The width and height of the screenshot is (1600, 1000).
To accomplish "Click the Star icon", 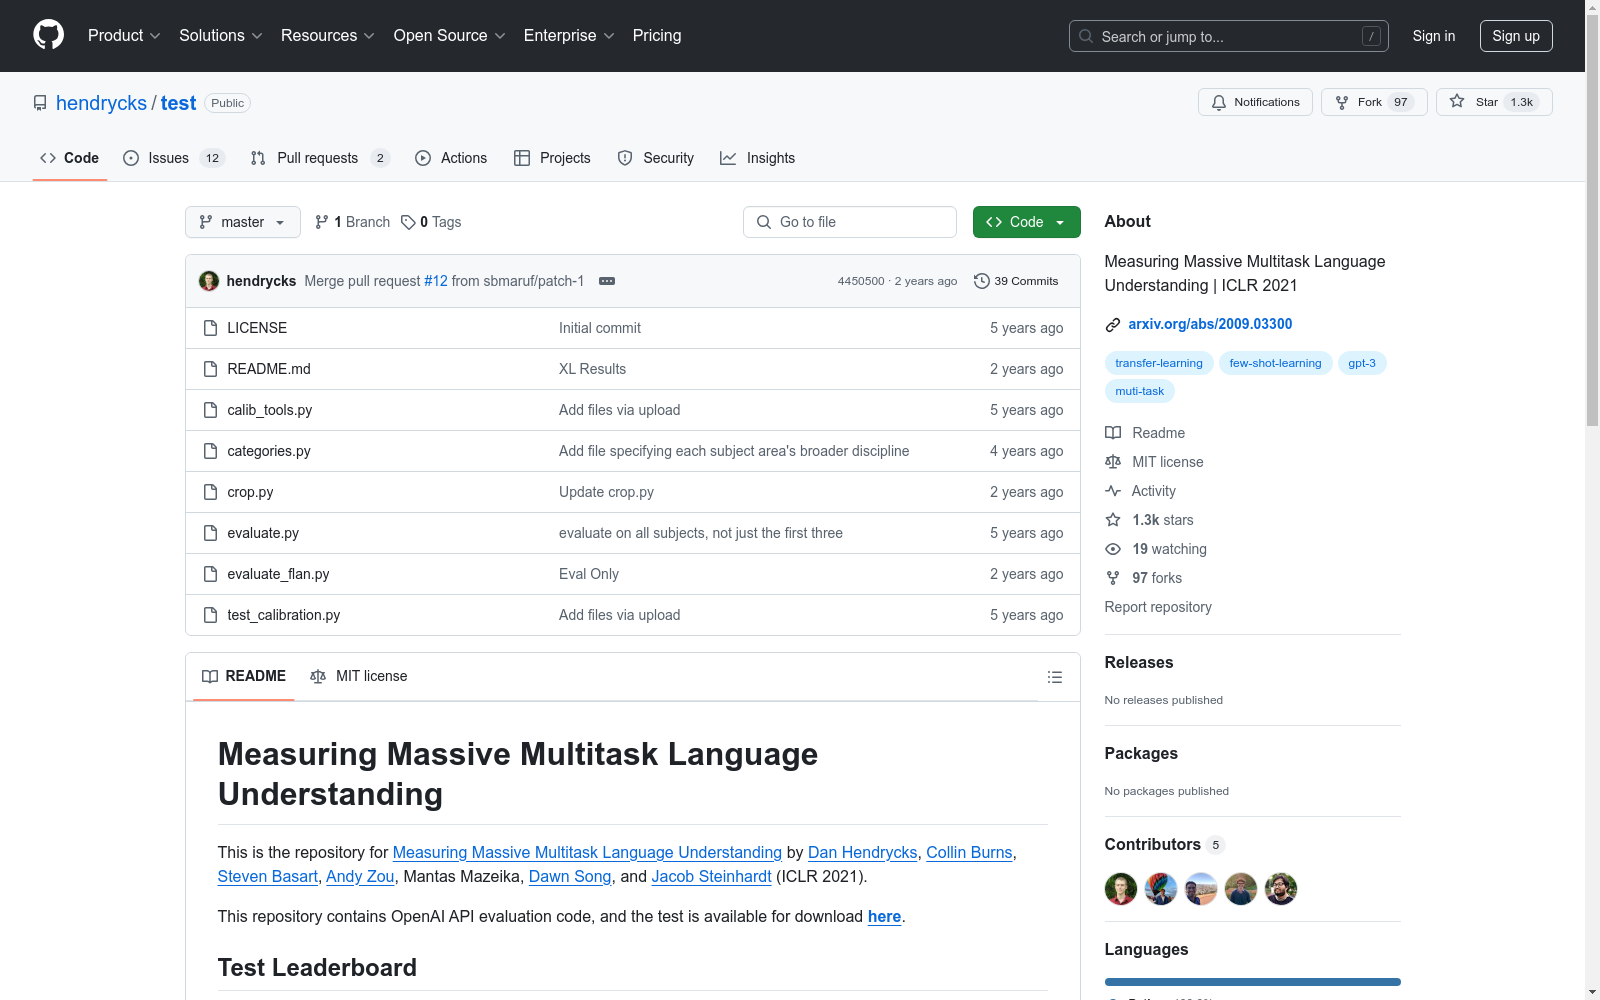I will click(x=1457, y=101).
